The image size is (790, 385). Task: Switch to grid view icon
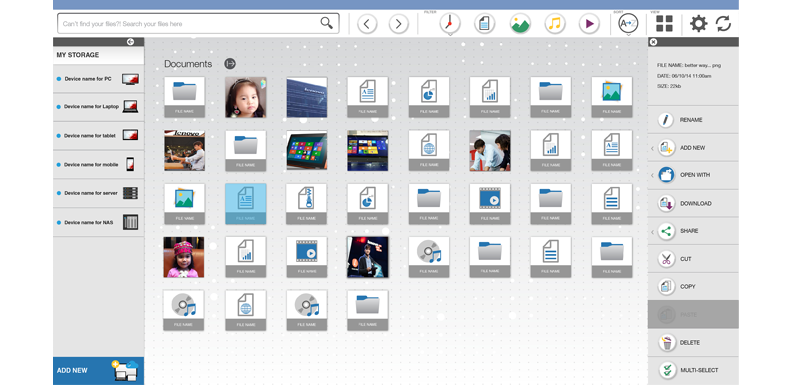[x=664, y=24]
